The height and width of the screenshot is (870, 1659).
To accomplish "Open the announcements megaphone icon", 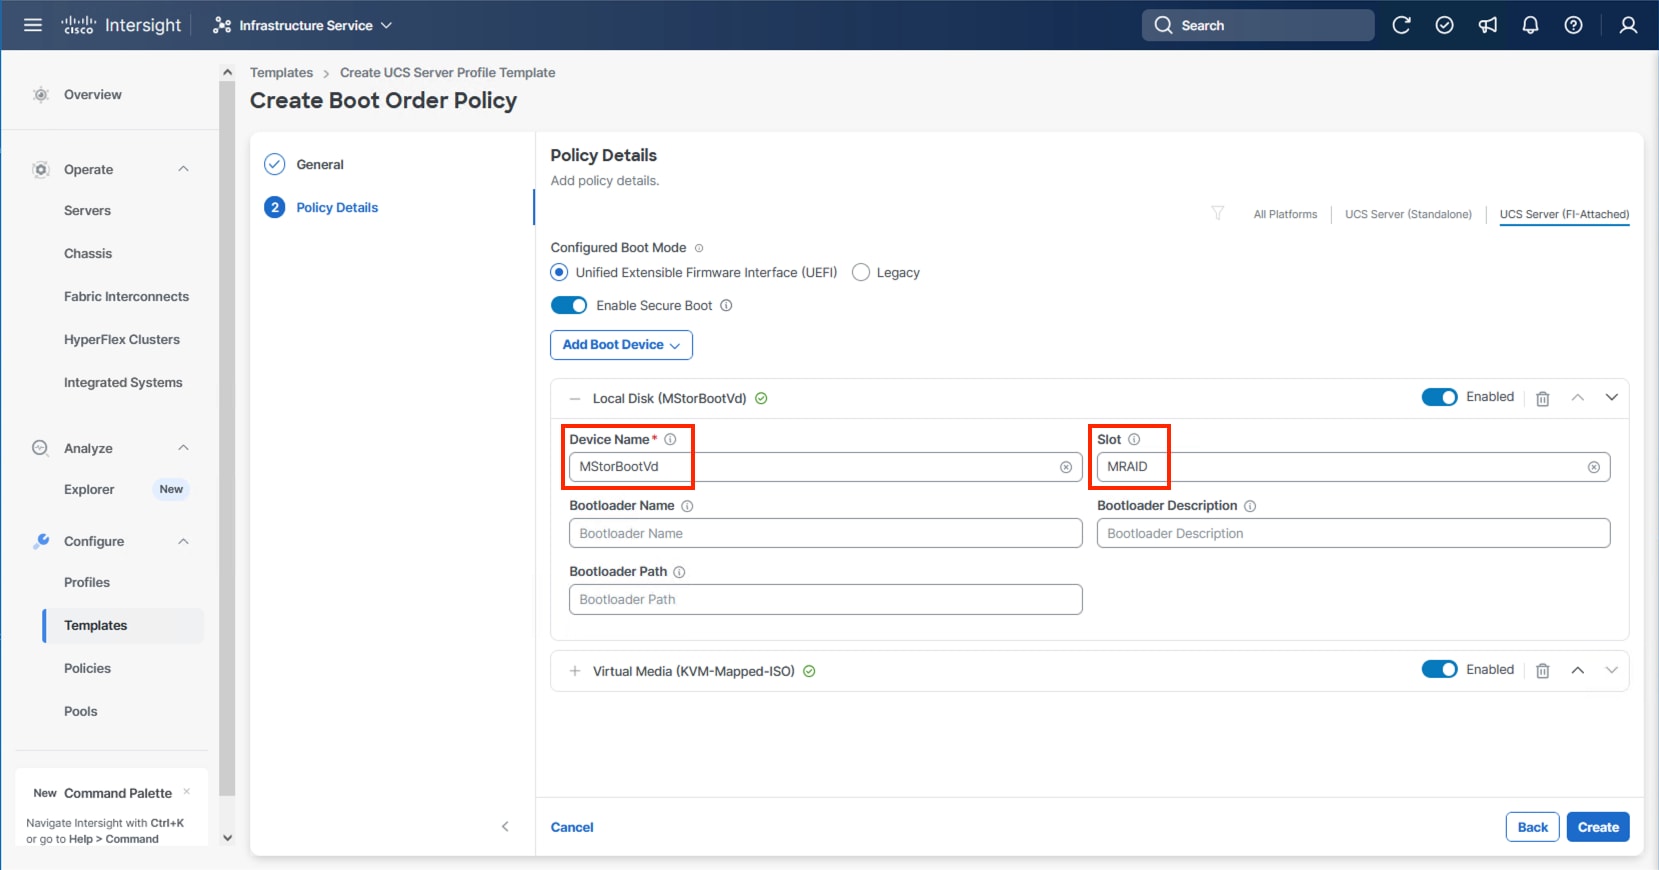I will [1488, 25].
